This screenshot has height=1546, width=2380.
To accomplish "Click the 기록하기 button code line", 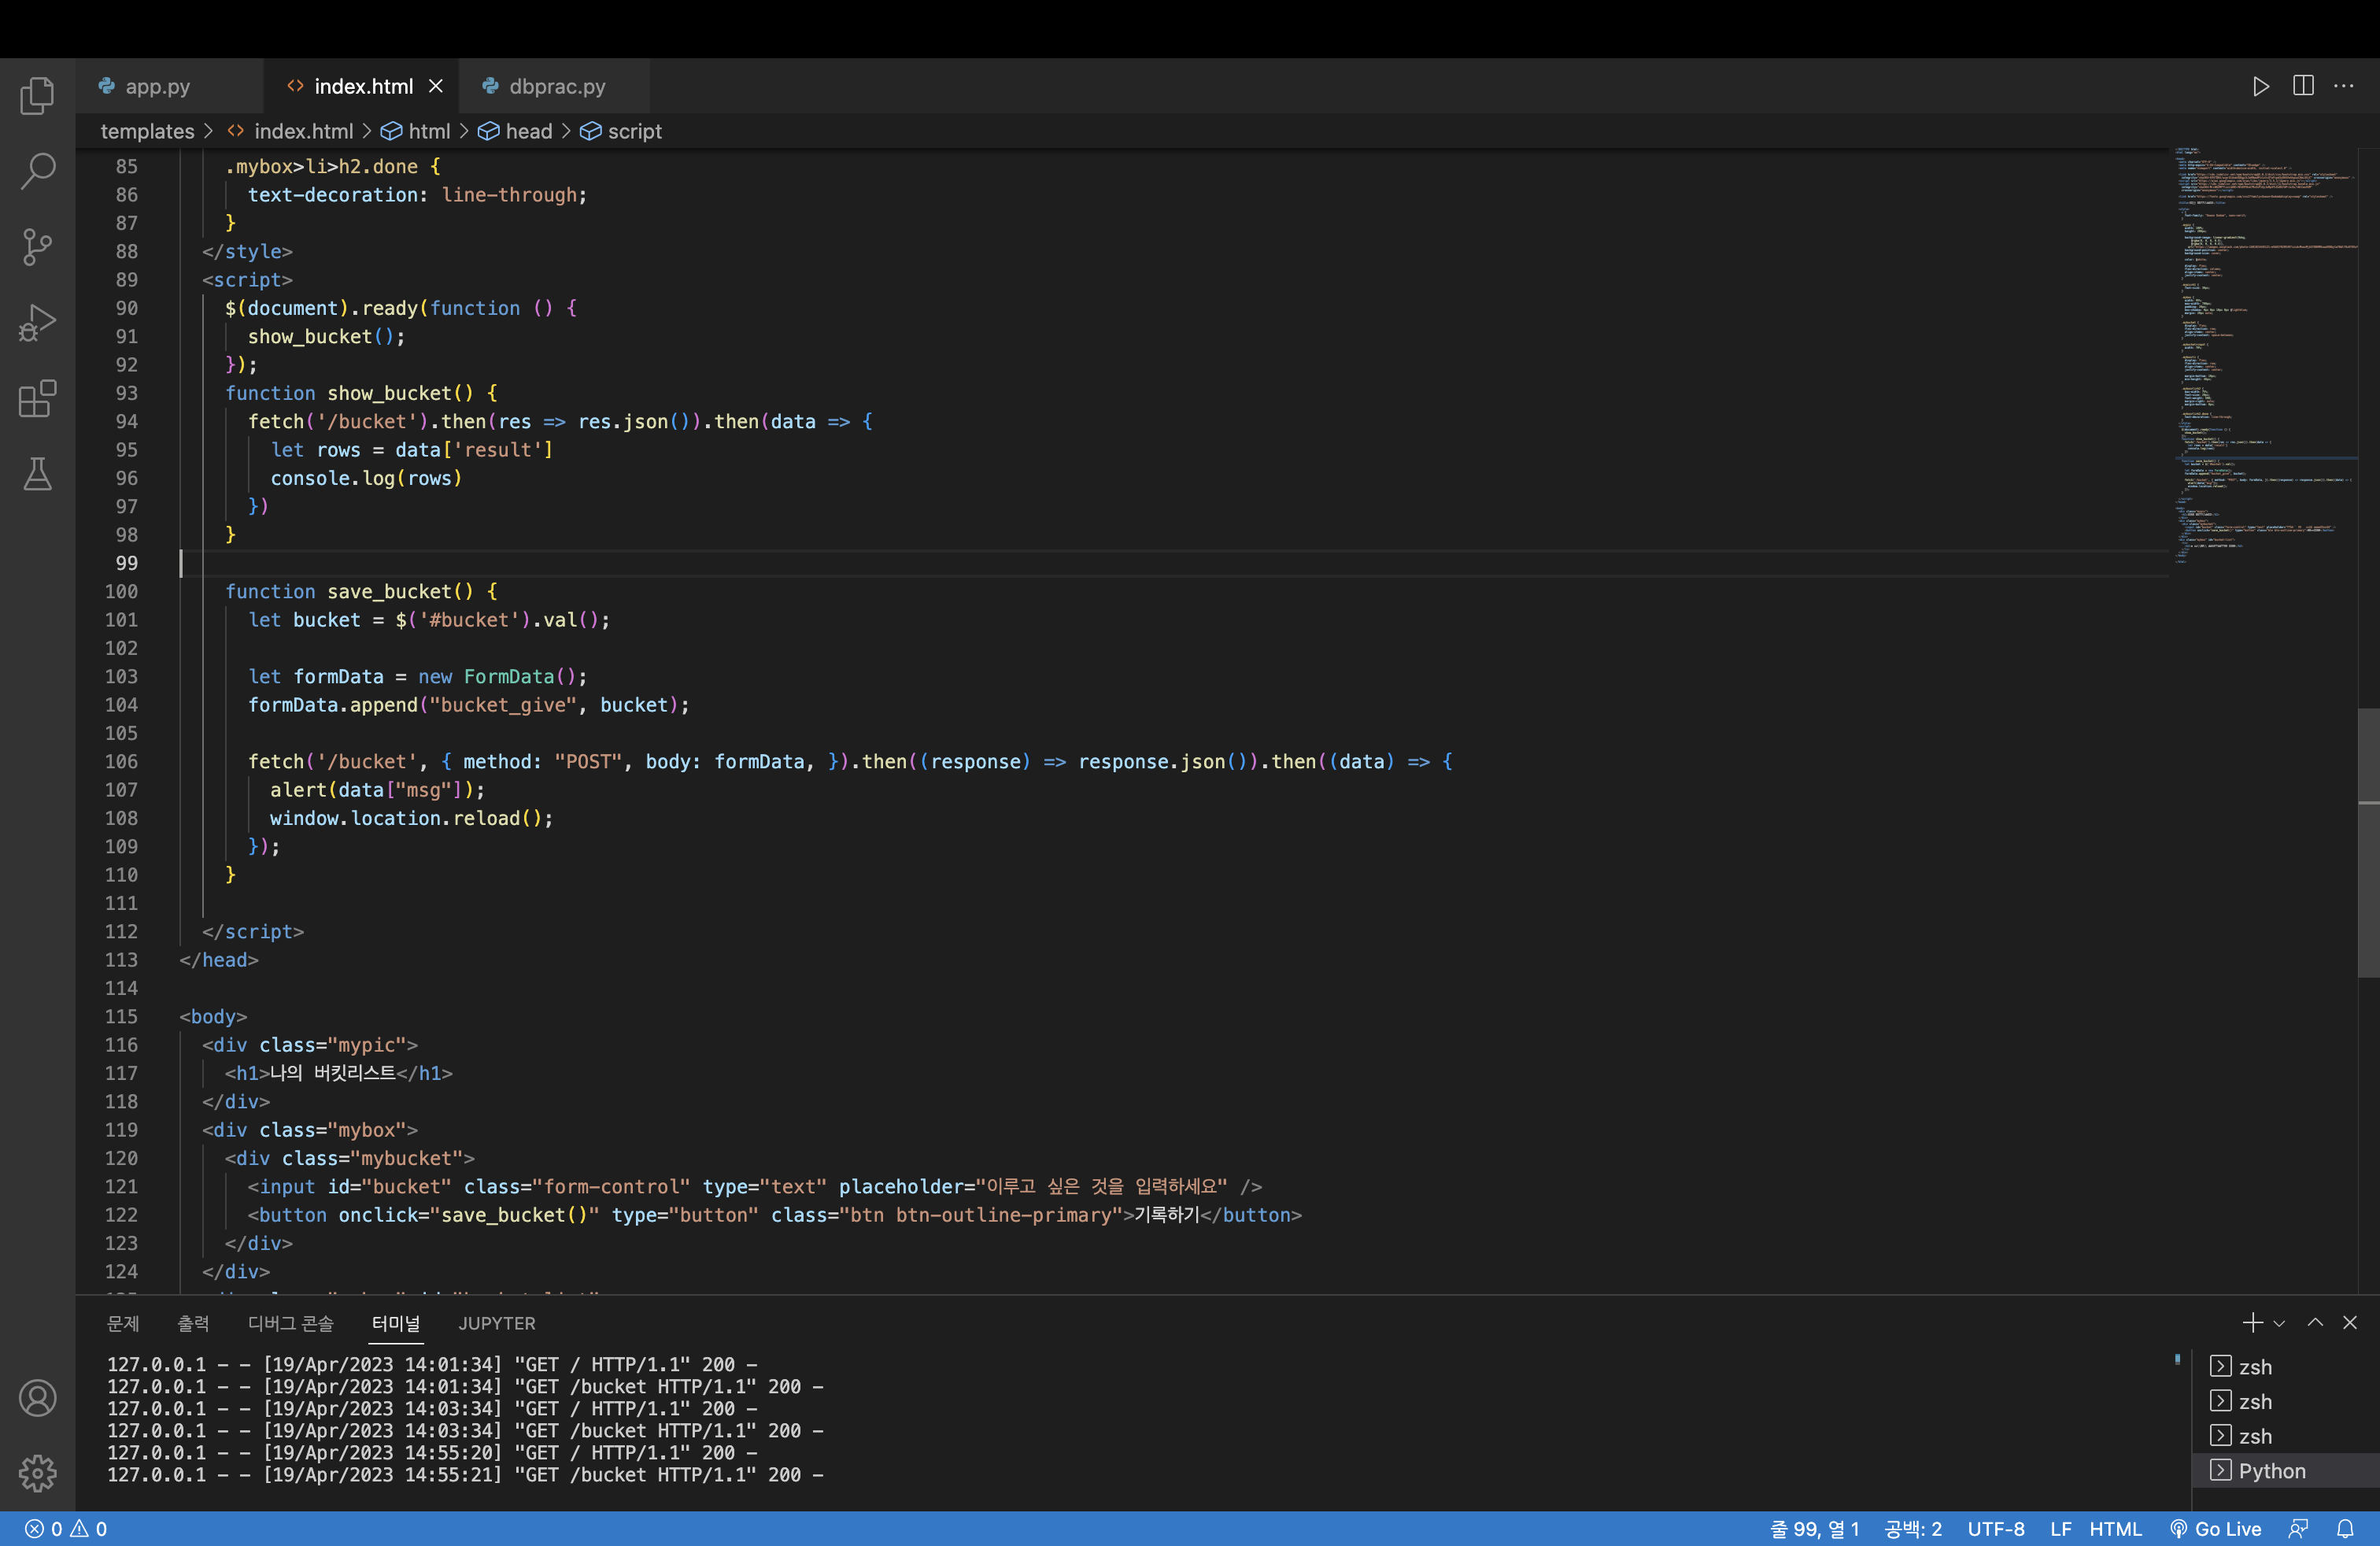I will click(775, 1215).
